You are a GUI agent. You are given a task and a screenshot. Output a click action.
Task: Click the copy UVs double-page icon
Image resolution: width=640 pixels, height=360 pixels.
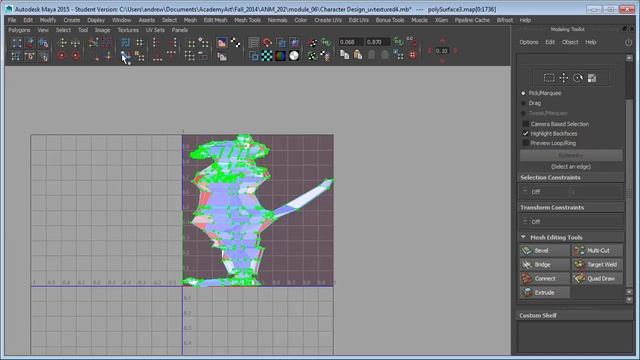pos(344,55)
